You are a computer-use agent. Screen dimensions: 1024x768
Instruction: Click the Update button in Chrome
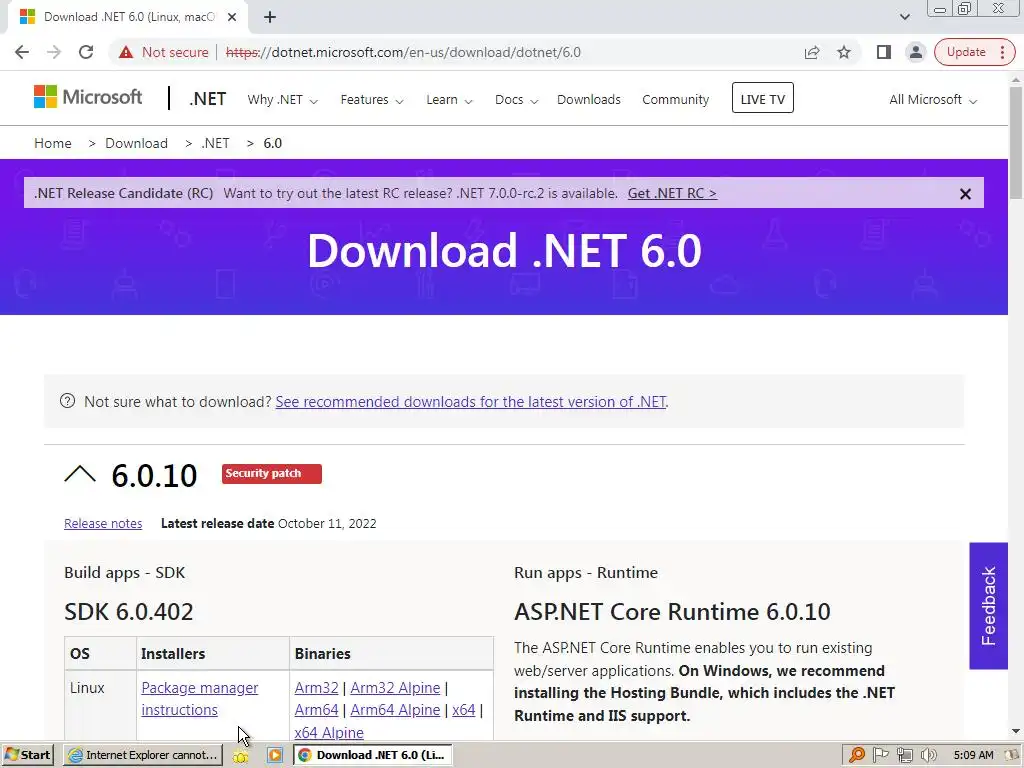966,52
